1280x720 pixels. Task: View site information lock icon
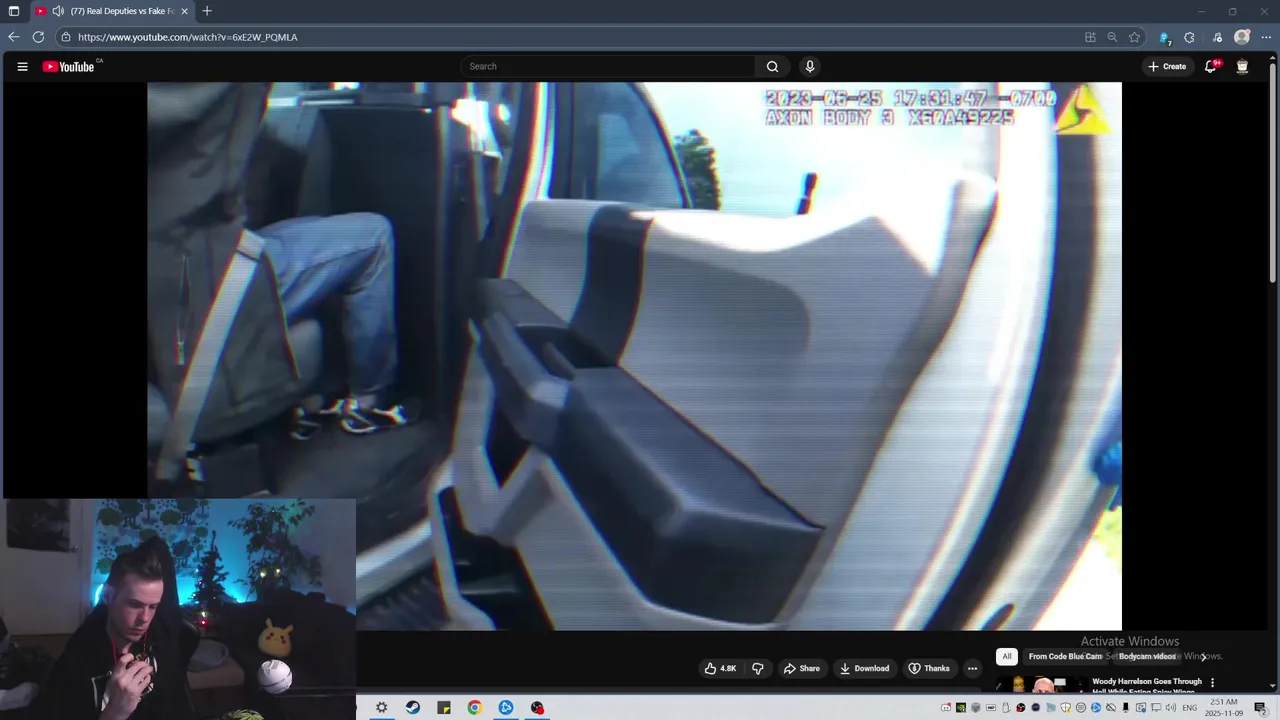(66, 37)
